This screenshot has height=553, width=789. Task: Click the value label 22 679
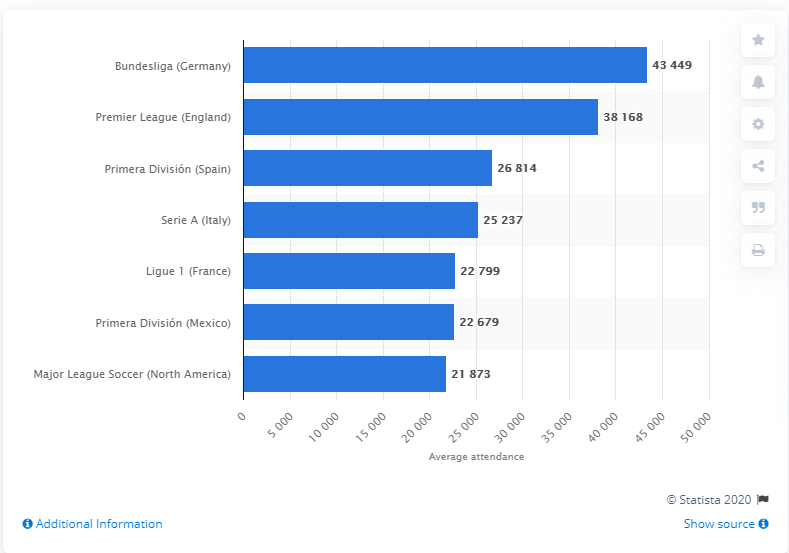tap(479, 322)
